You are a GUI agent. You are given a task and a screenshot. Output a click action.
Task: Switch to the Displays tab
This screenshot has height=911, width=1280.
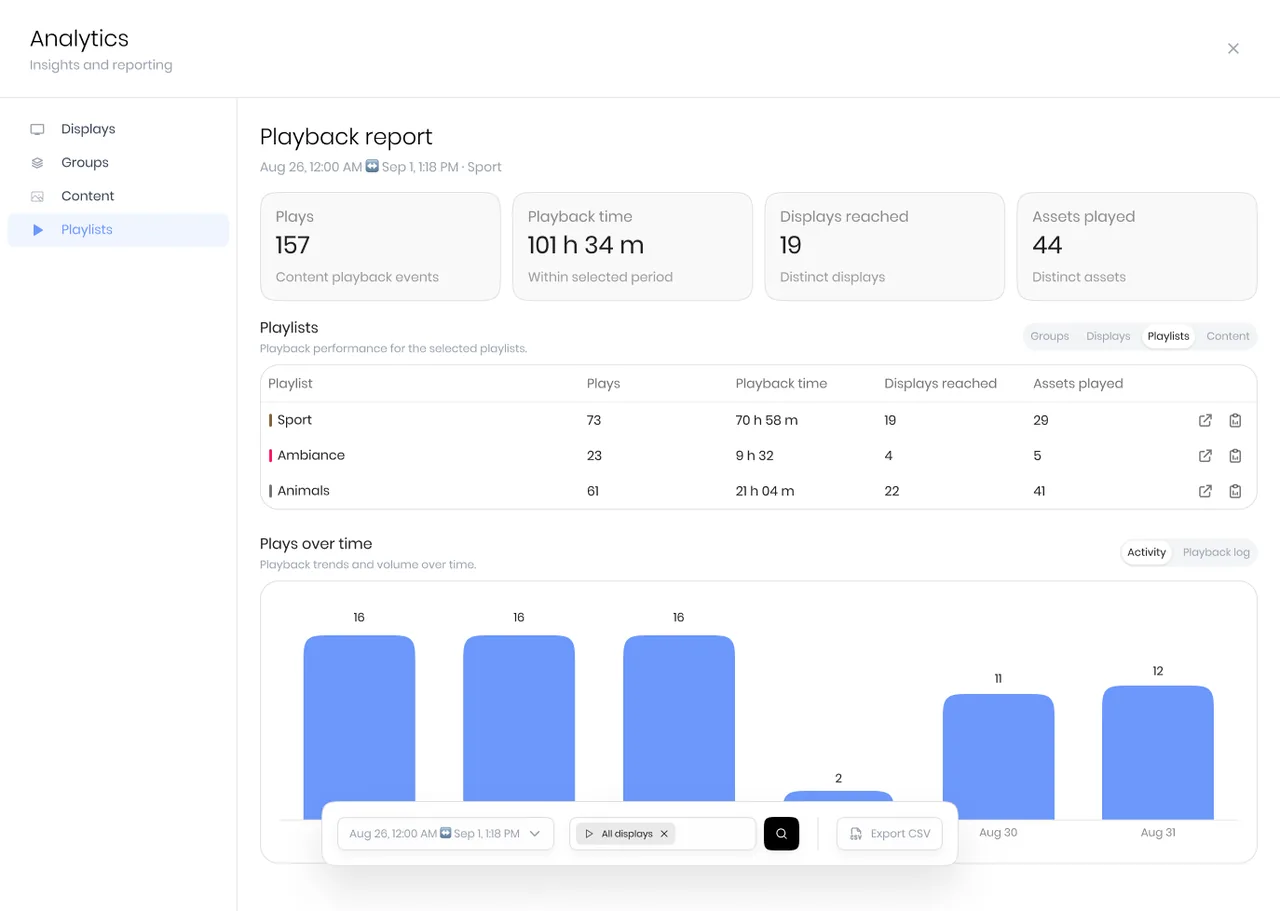point(1108,336)
